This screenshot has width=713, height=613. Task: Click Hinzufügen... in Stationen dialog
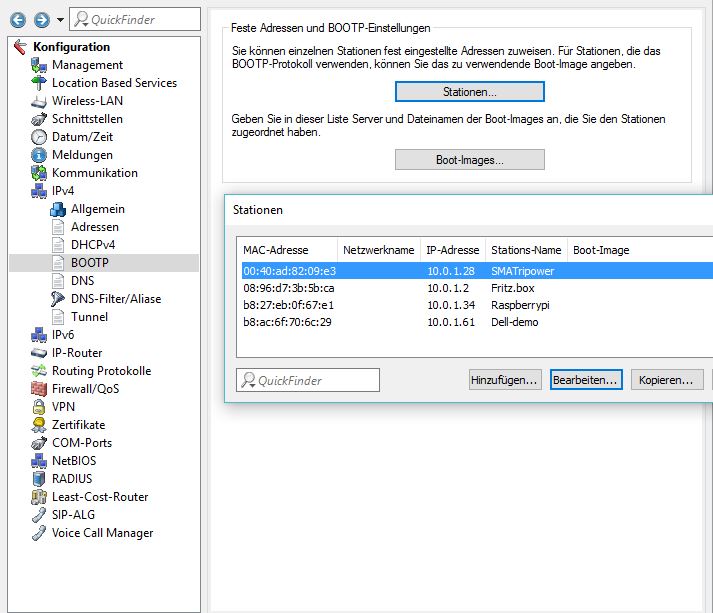[505, 380]
